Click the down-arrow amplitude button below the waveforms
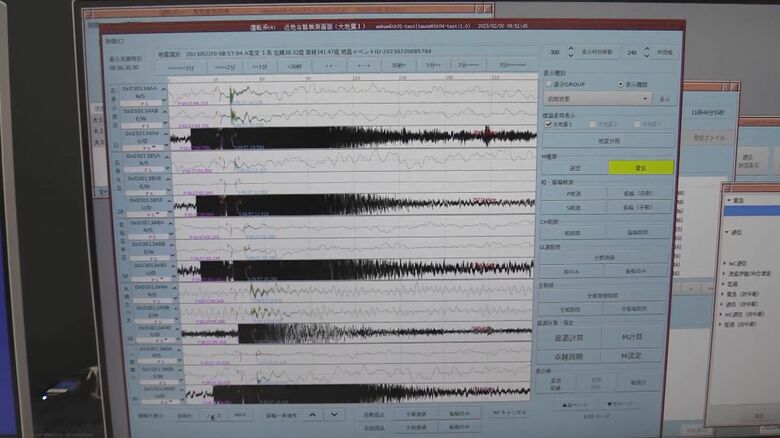The image size is (780, 438). point(334,413)
